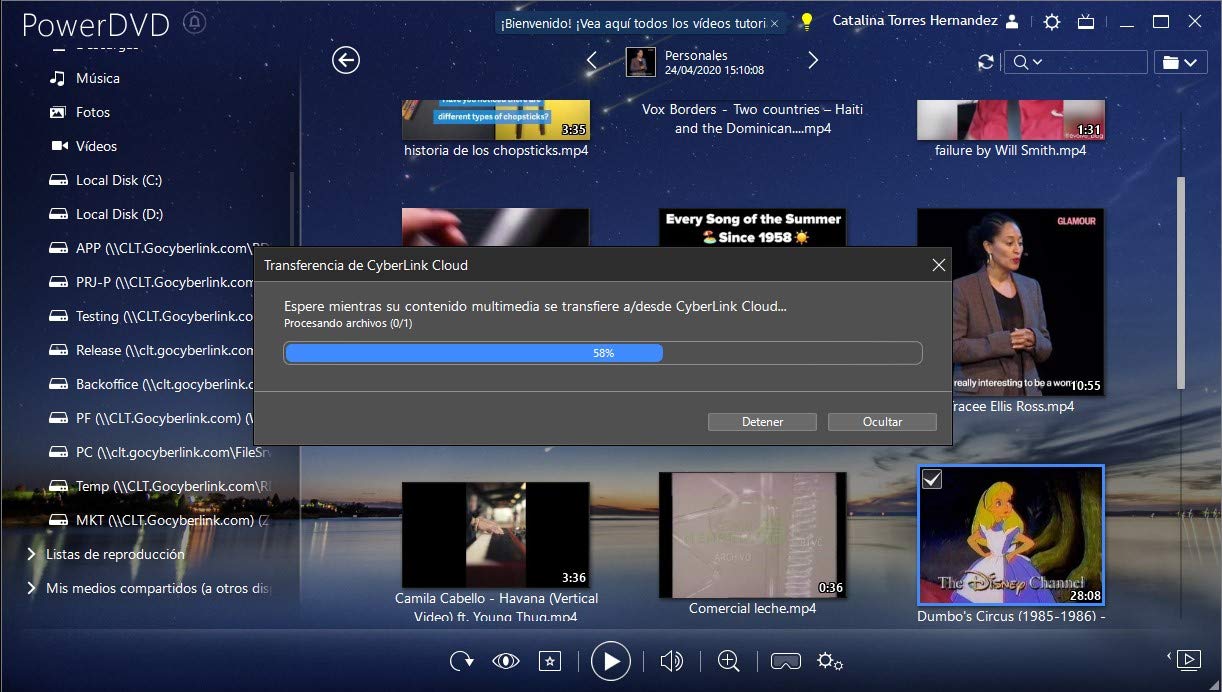Select the historia de los chopsticks thumbnail
The height and width of the screenshot is (692, 1222).
coord(496,119)
